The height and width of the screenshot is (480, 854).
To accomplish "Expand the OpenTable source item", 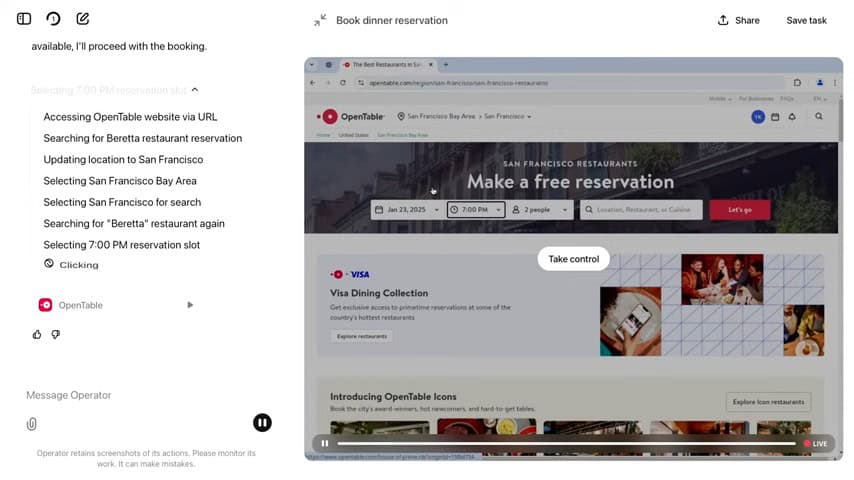I will (x=190, y=305).
